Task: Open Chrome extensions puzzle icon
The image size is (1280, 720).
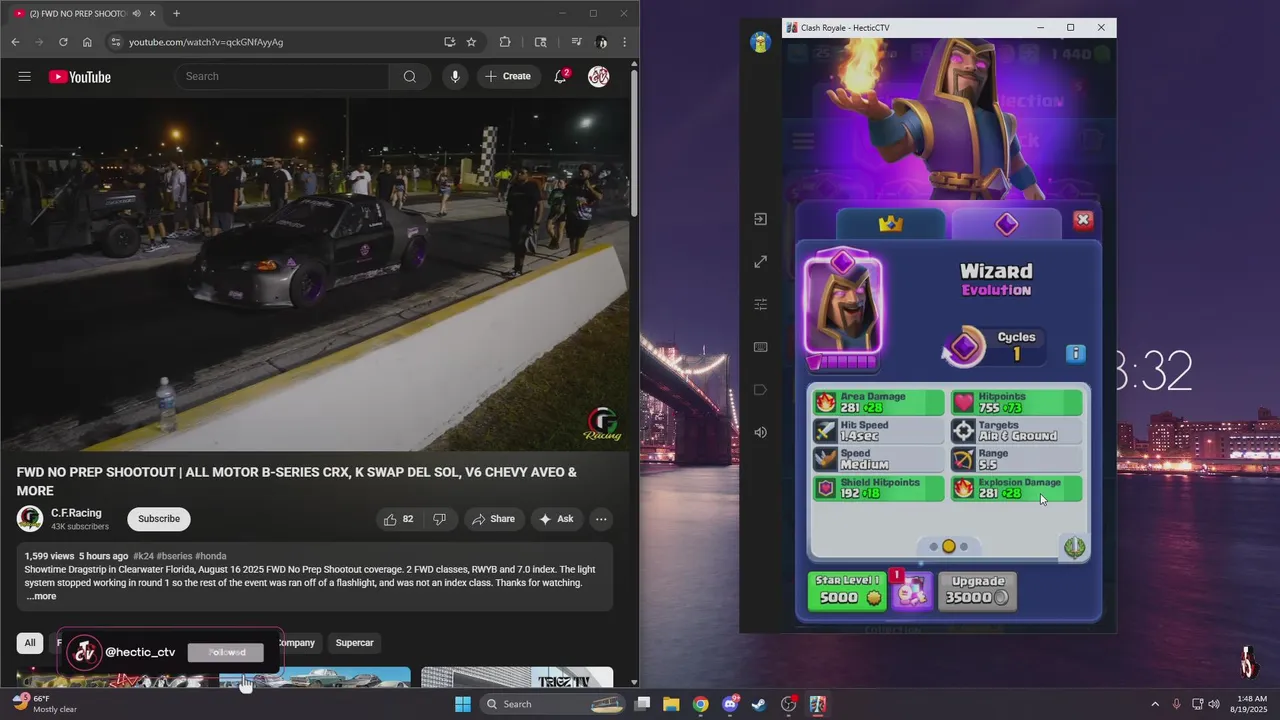Action: pos(505,42)
